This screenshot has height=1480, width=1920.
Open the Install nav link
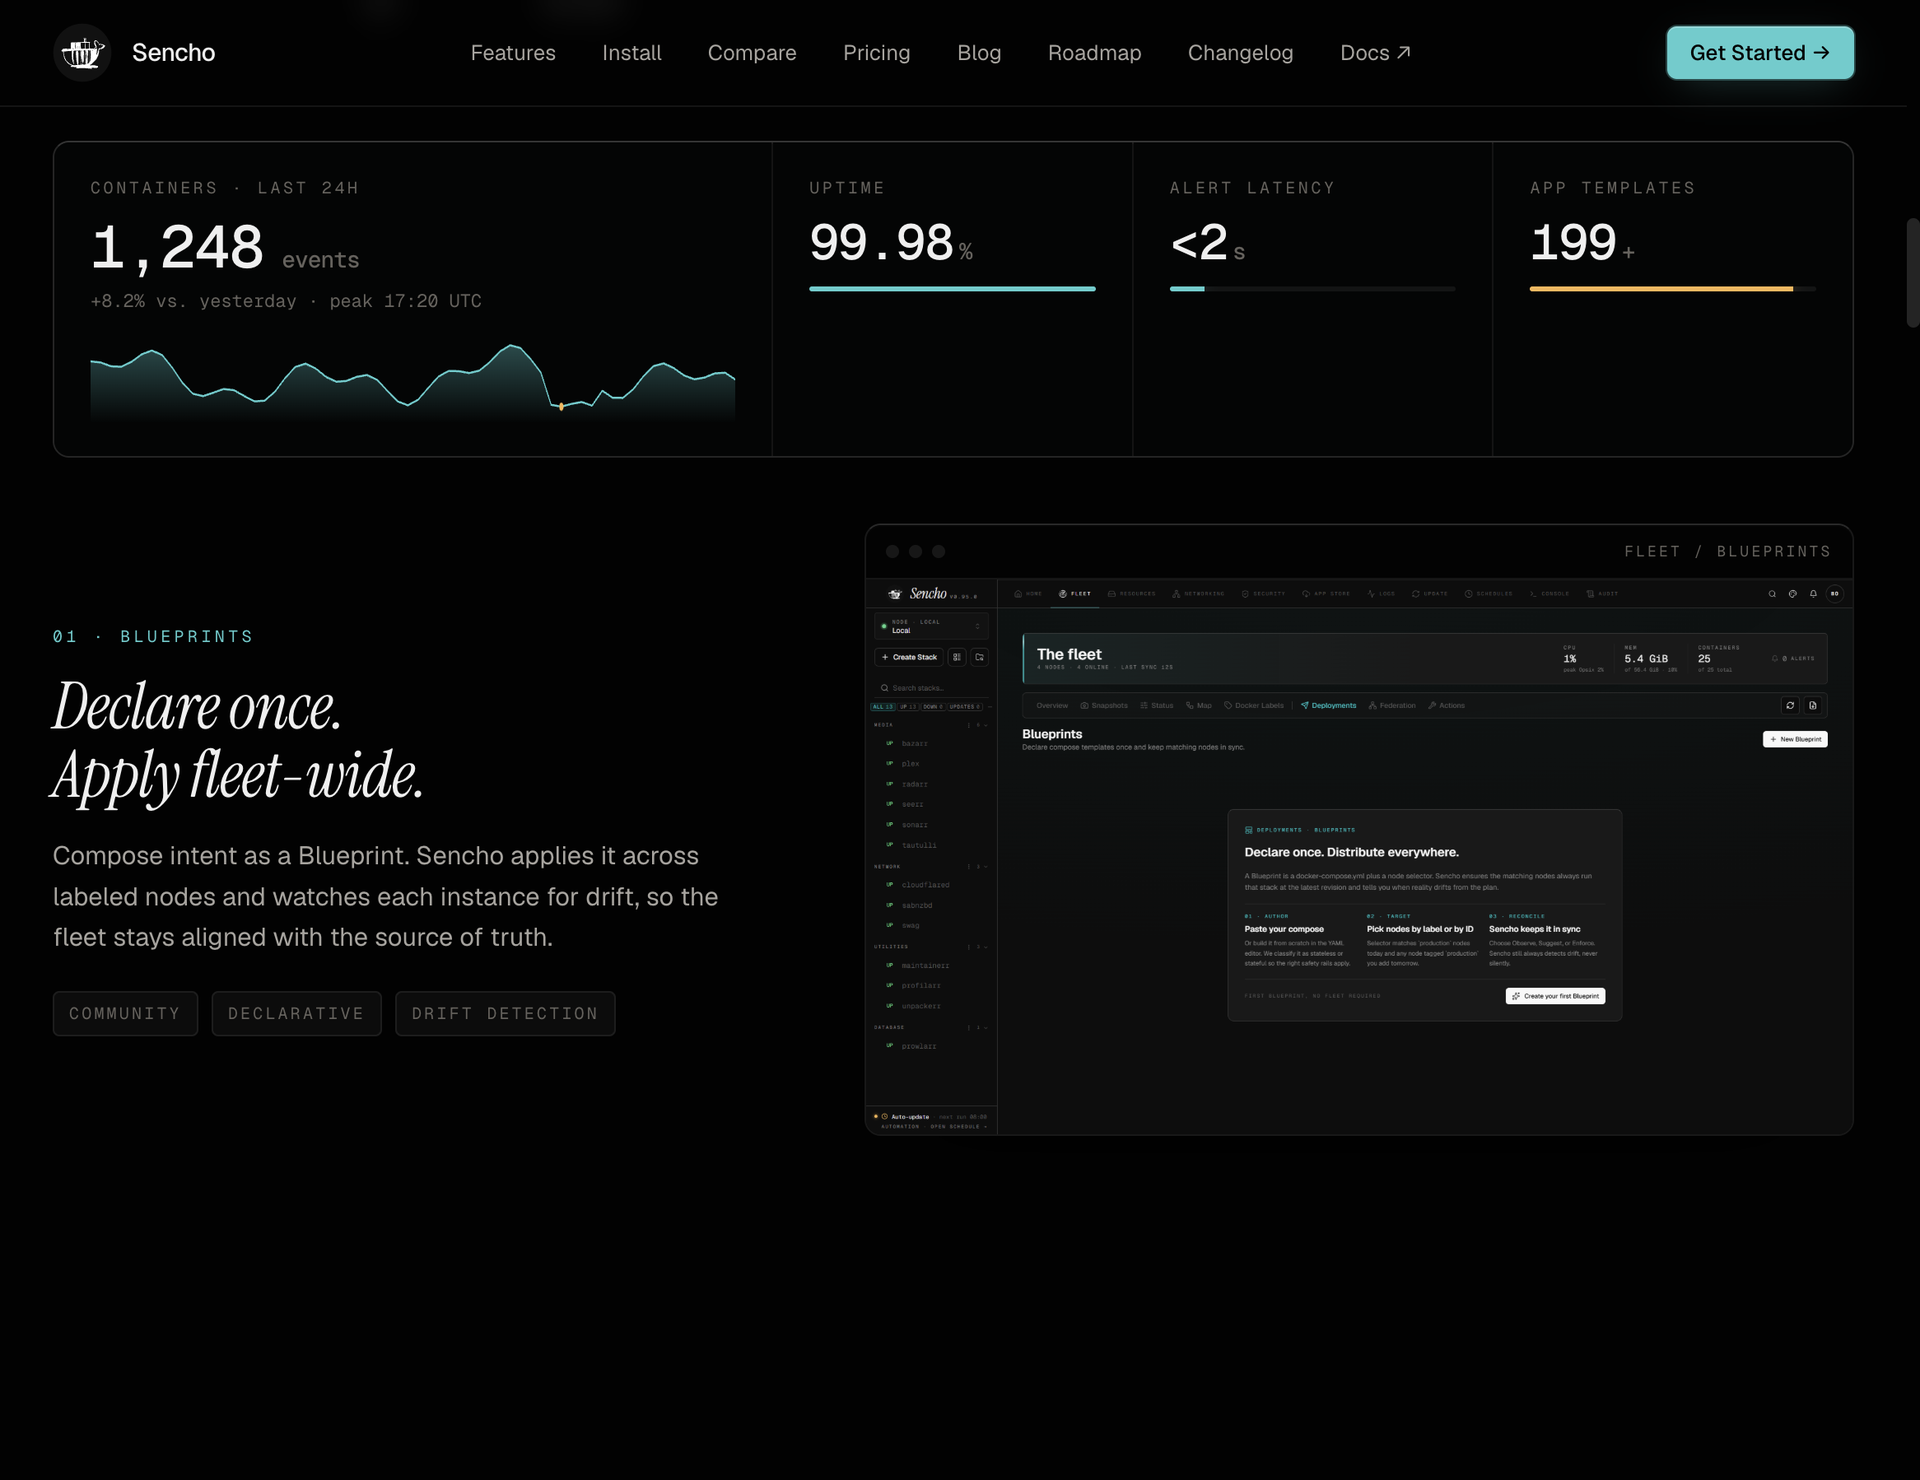coord(632,53)
